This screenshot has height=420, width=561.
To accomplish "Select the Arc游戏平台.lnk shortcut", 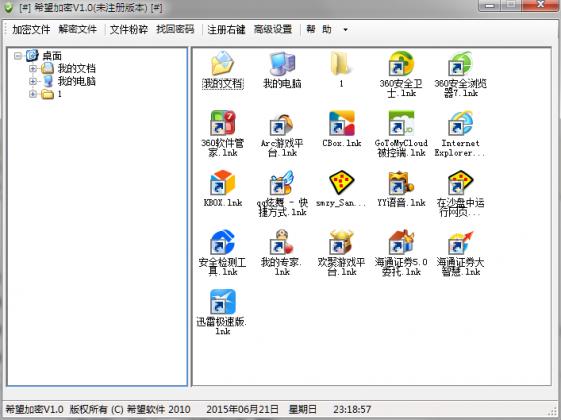I will tap(282, 124).
